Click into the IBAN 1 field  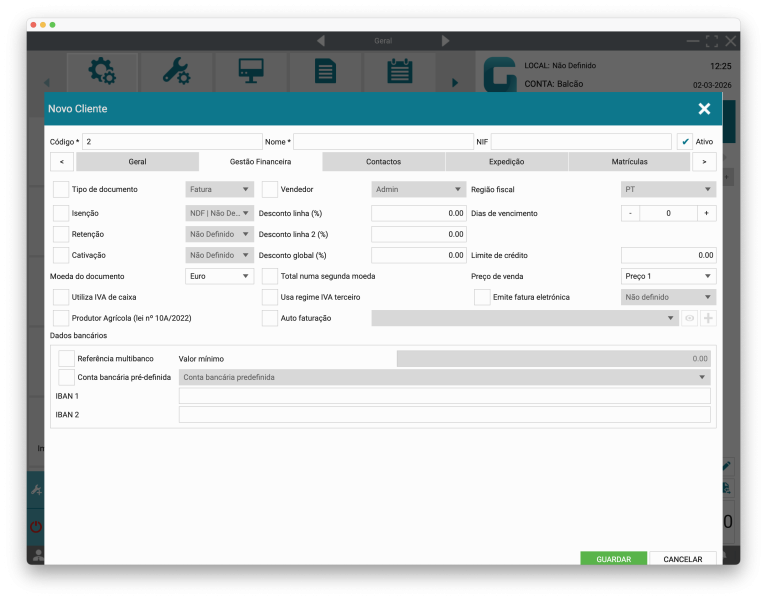click(x=444, y=396)
